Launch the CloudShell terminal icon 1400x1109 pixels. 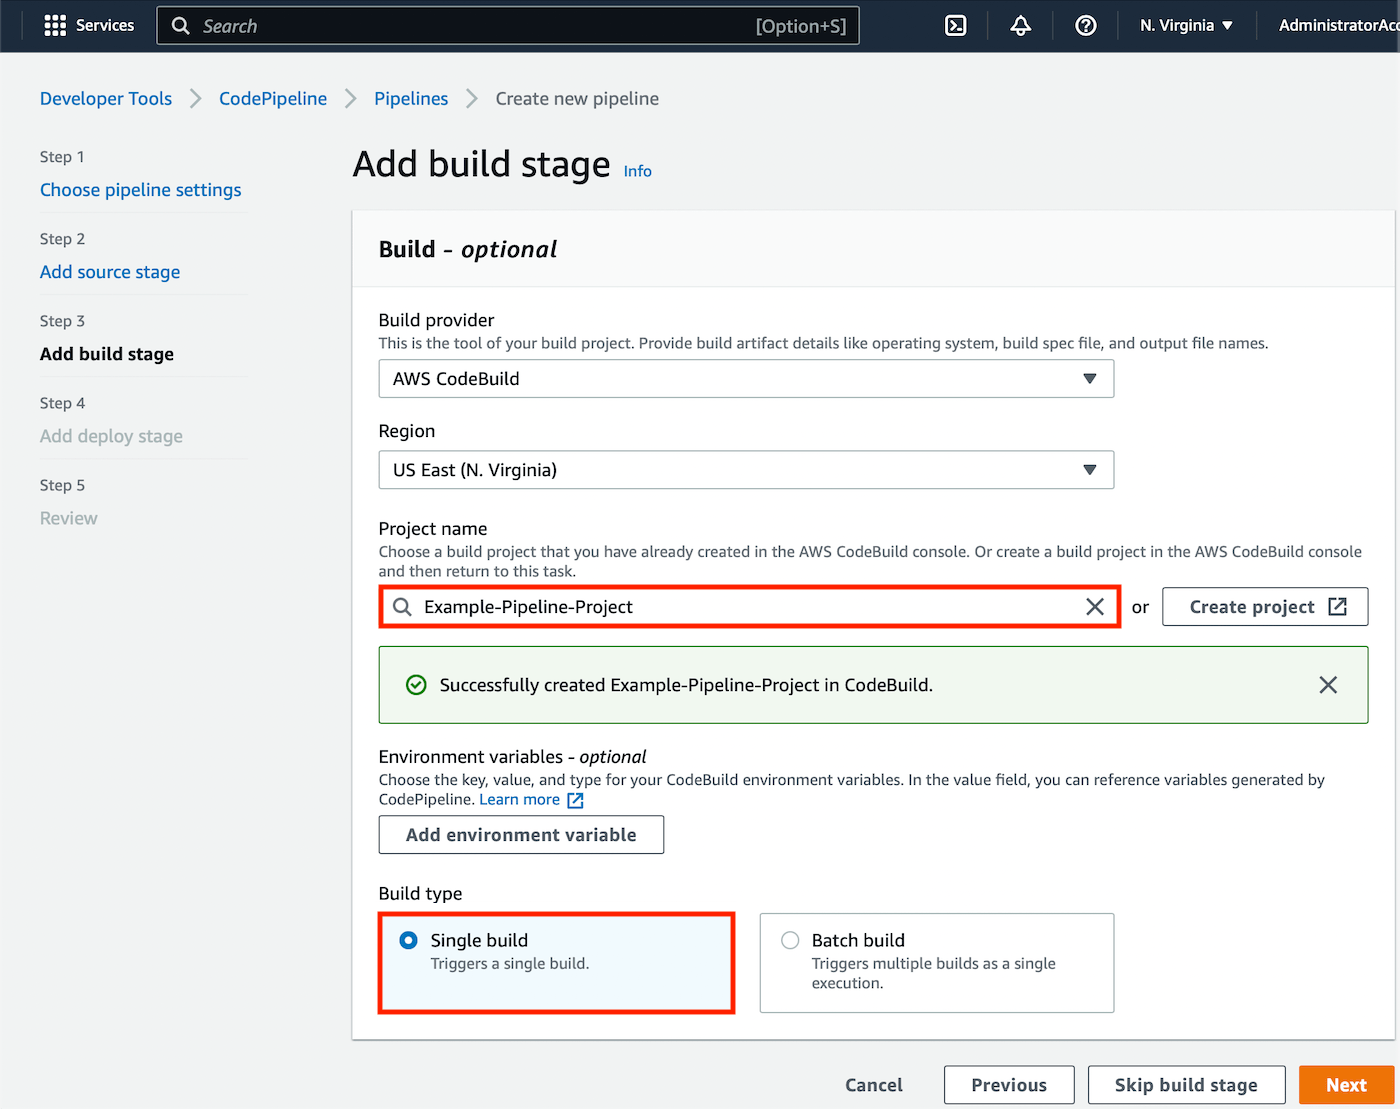point(955,26)
